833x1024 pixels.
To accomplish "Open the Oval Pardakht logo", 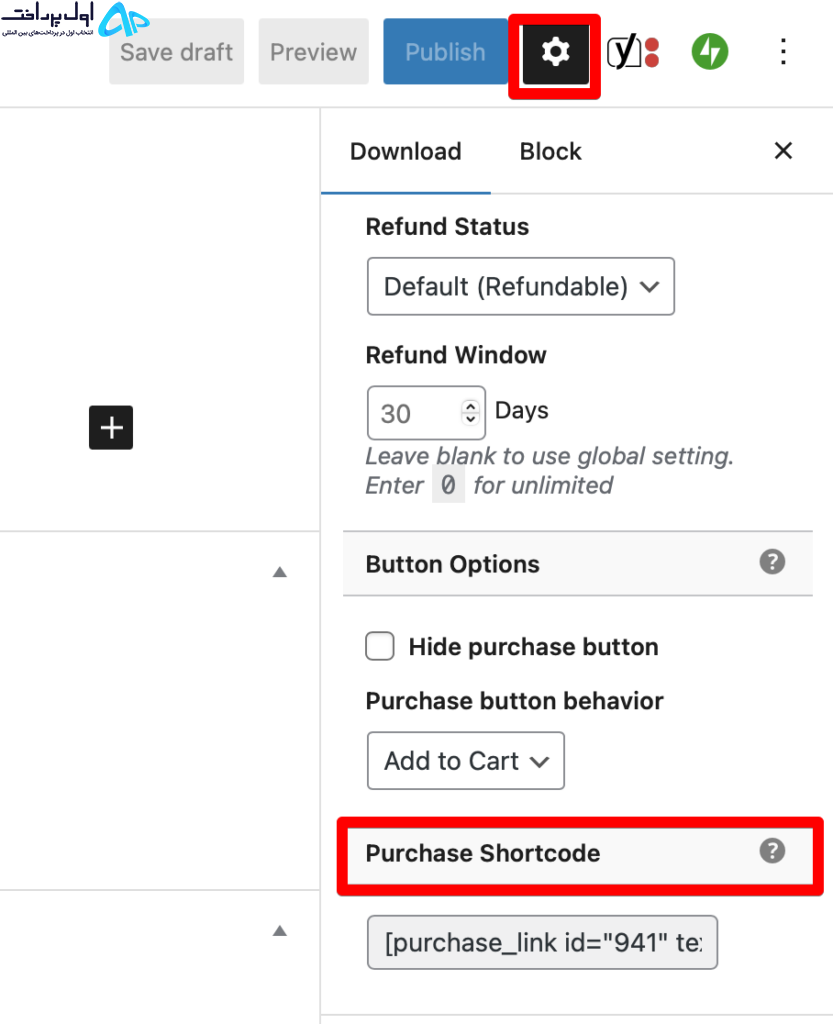I will [75, 20].
